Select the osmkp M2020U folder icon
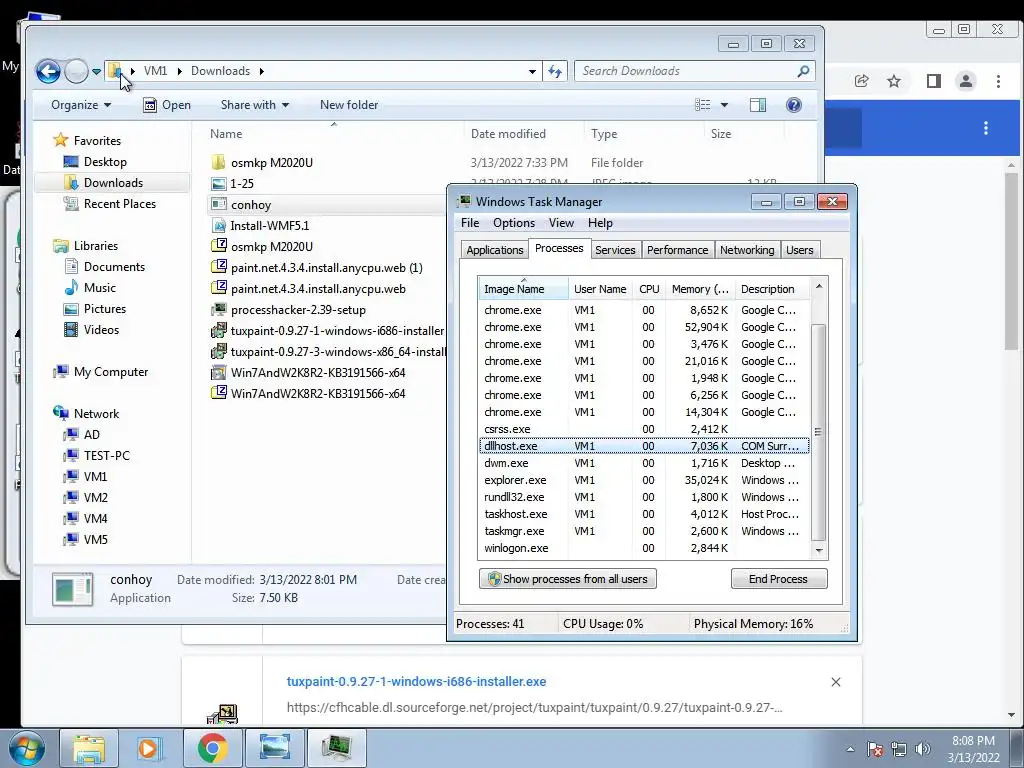Image resolution: width=1024 pixels, height=768 pixels. (218, 162)
